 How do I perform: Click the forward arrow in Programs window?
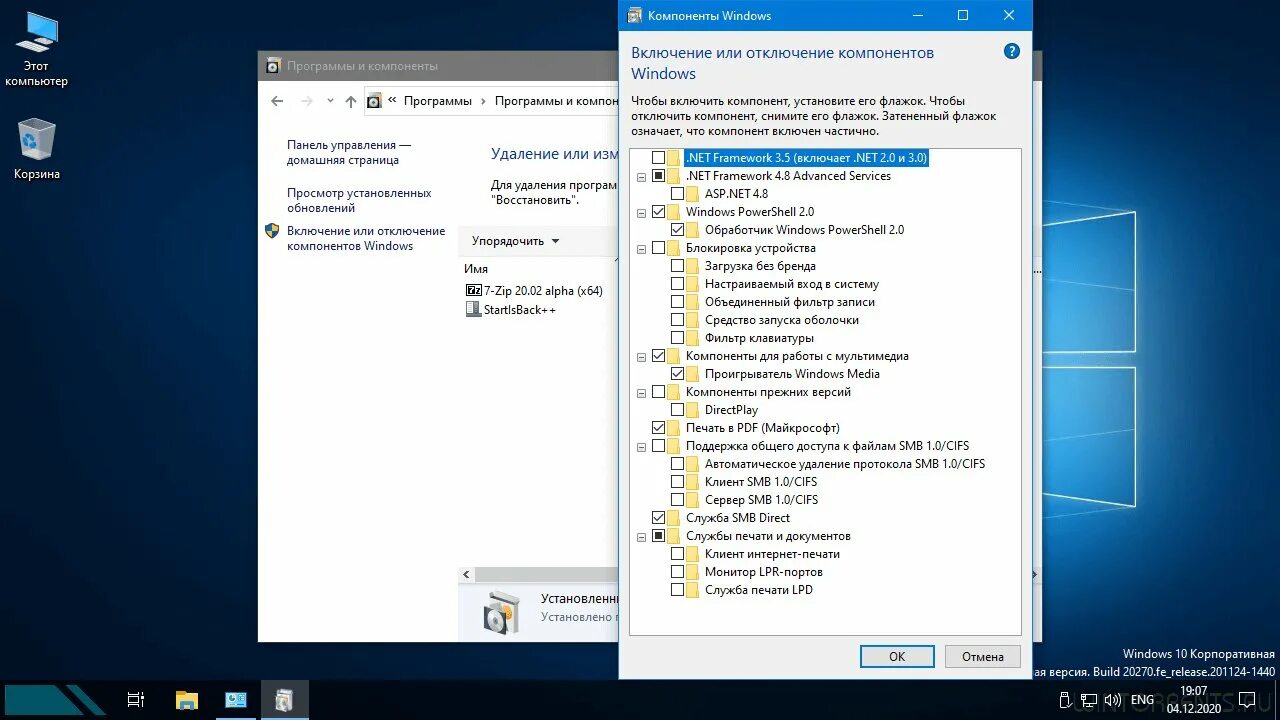tap(307, 101)
